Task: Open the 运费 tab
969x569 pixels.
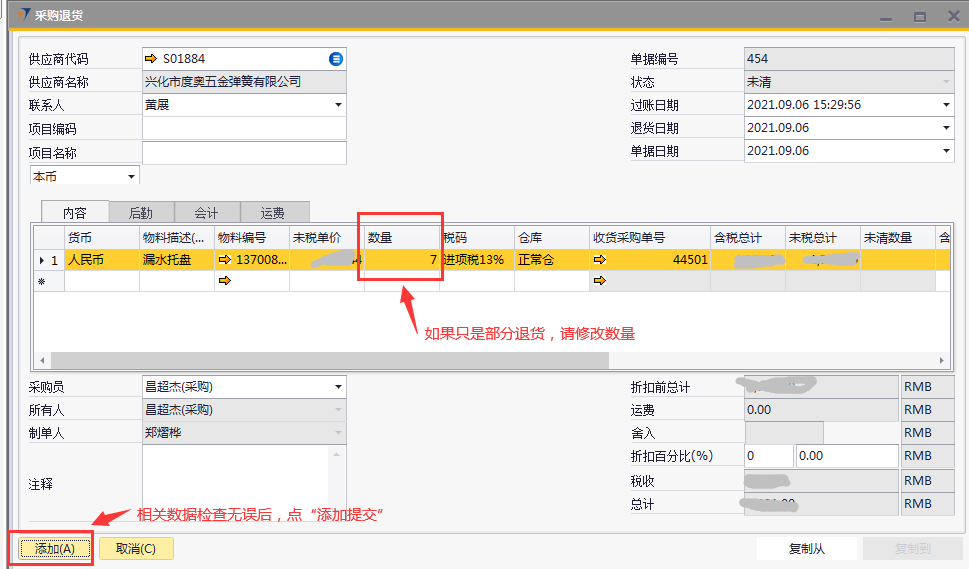Action: pos(272,212)
